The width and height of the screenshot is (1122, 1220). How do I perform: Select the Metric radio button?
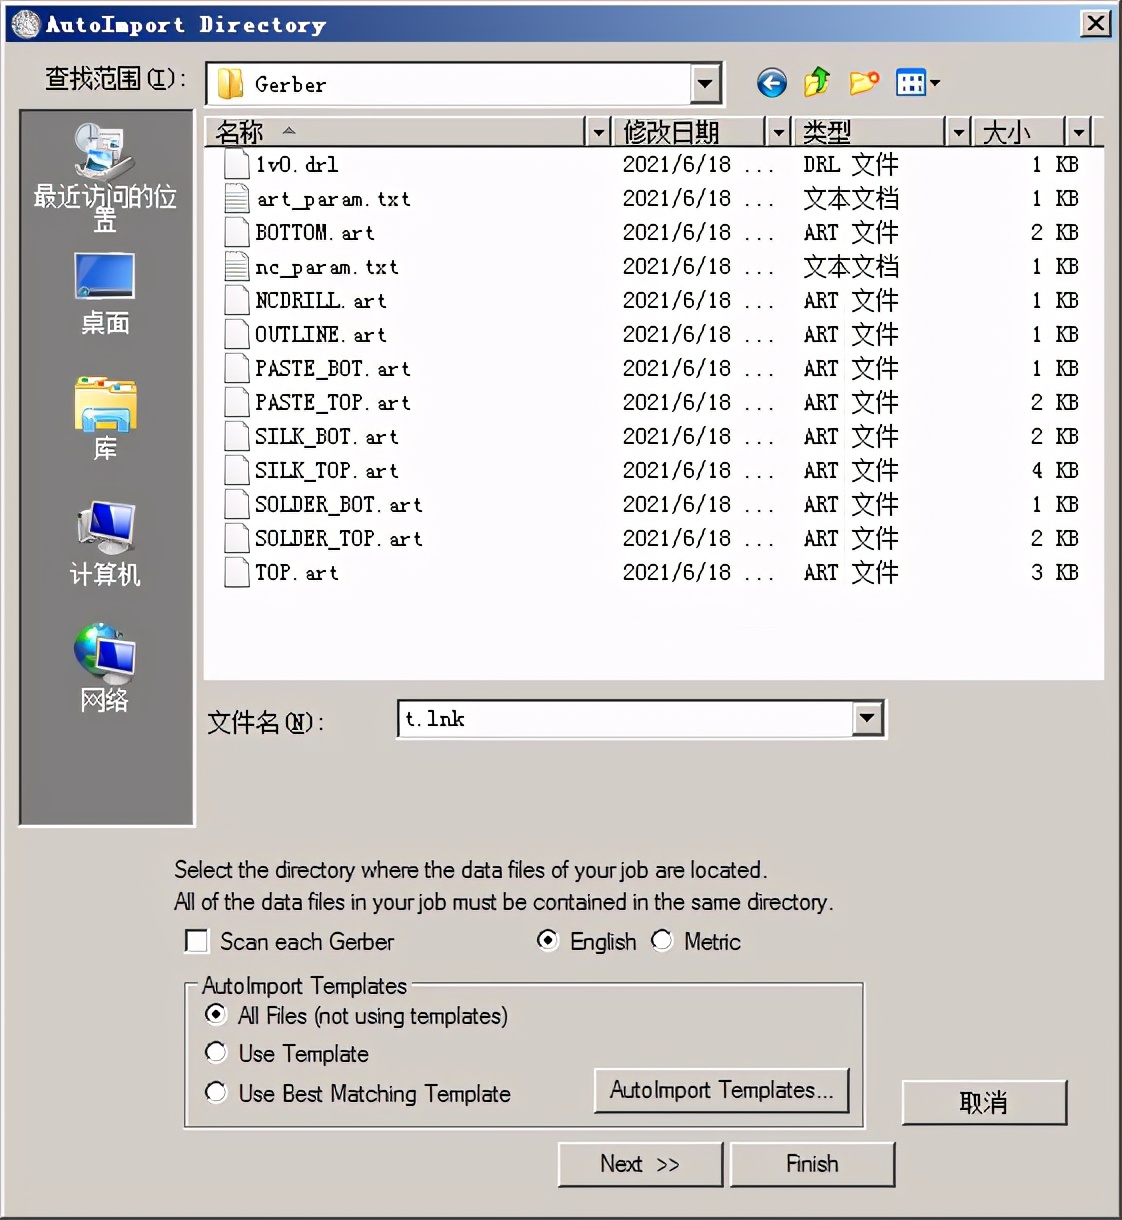click(x=662, y=941)
